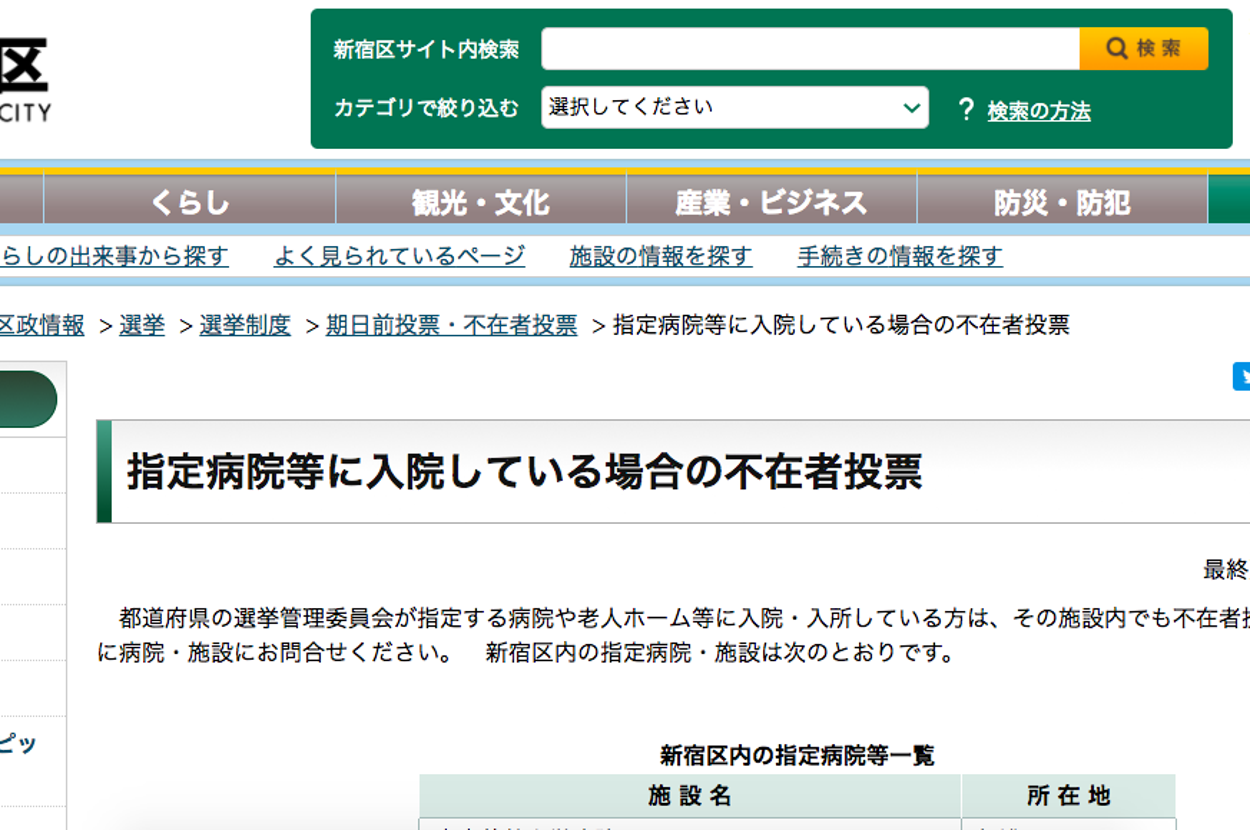
Task: Click the 施設の情報を探す link
Action: 660,256
